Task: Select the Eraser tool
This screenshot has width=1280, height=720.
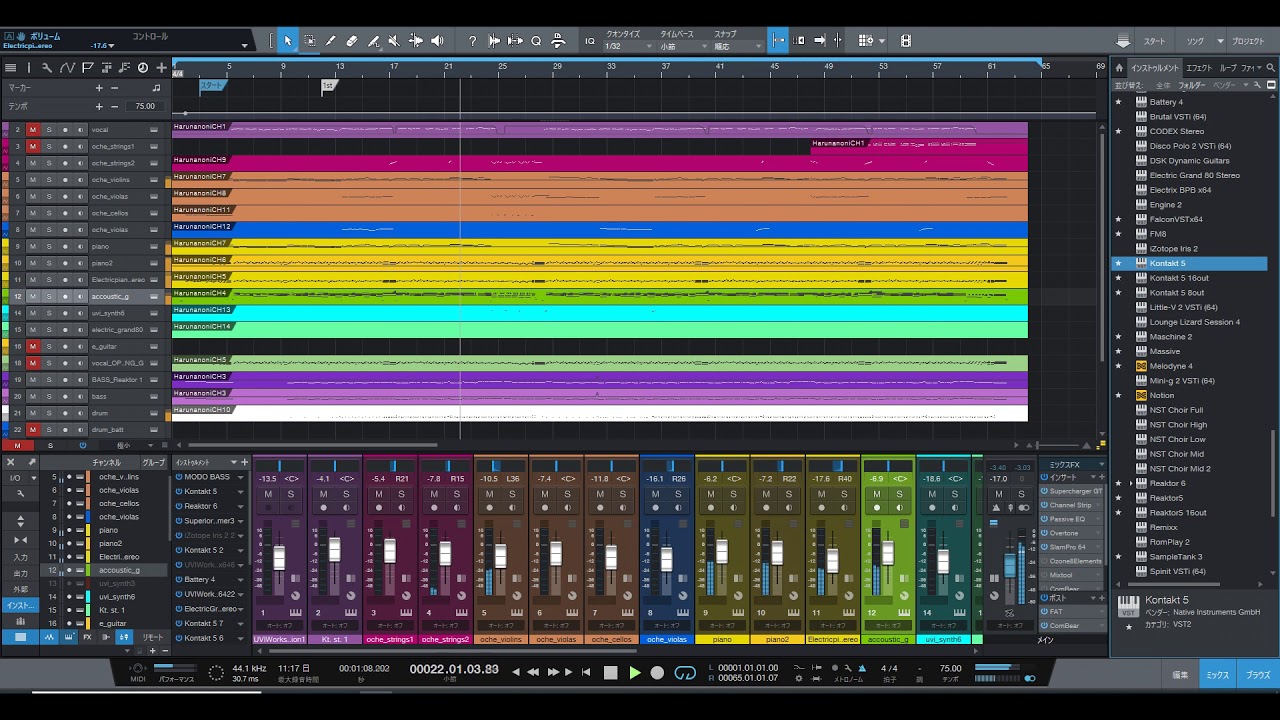Action: point(352,41)
